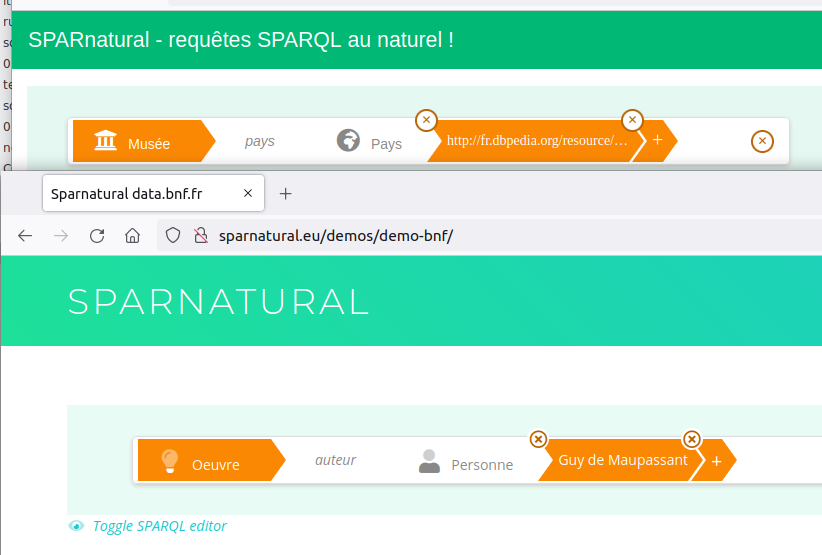Select the 'pays' property label
The width and height of the screenshot is (822, 555).
(x=259, y=141)
